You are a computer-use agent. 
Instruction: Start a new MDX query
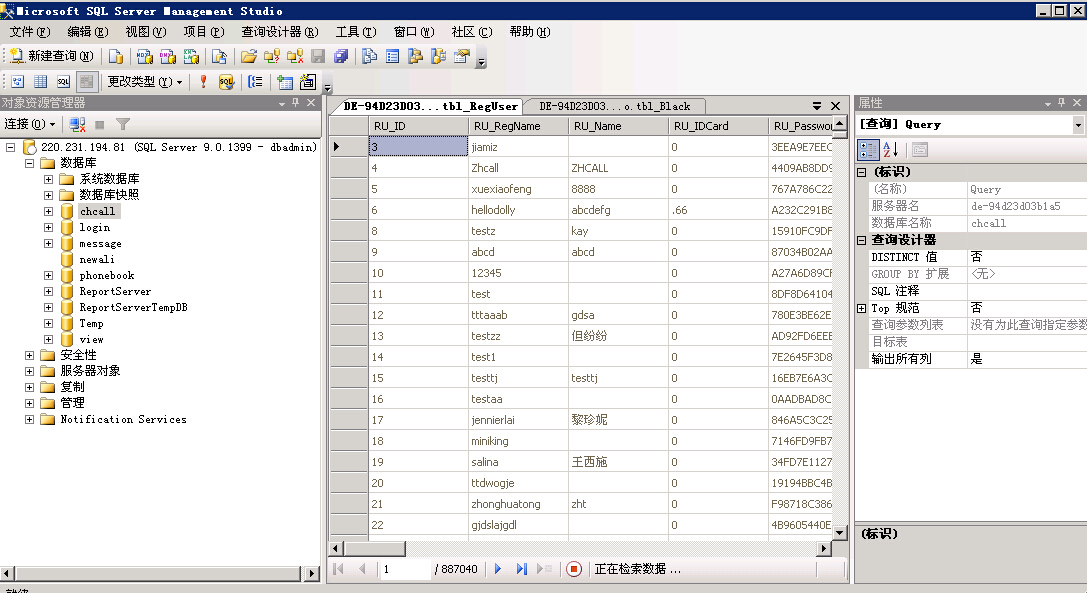point(144,56)
